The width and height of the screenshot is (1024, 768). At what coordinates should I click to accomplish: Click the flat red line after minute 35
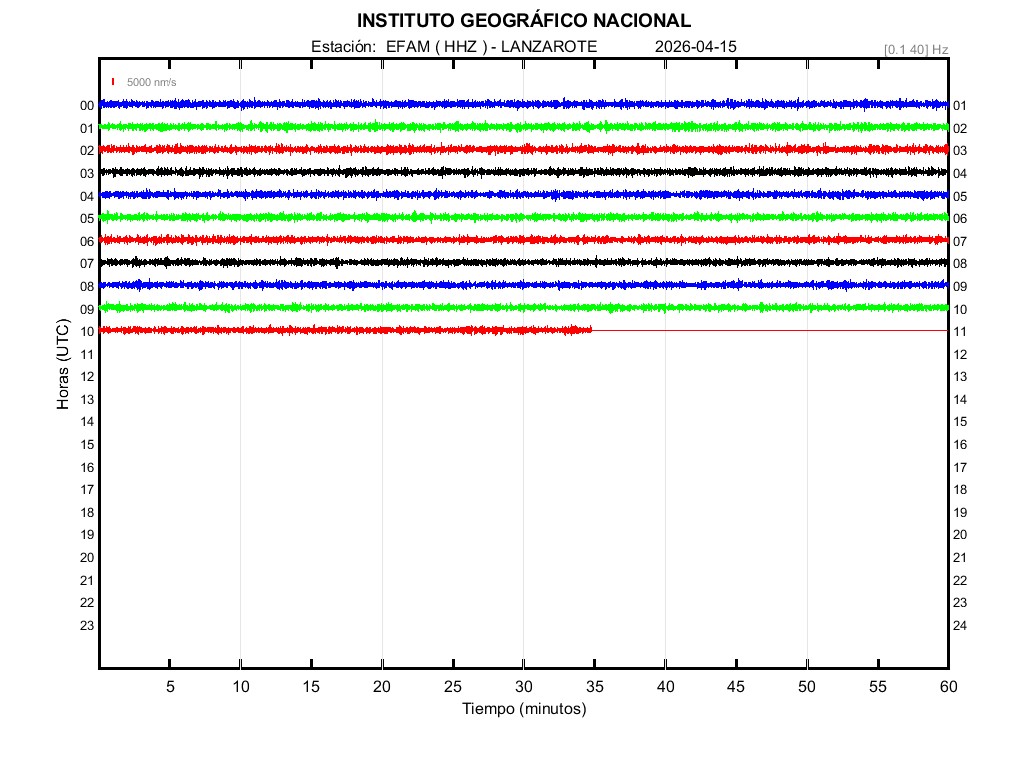(x=770, y=330)
